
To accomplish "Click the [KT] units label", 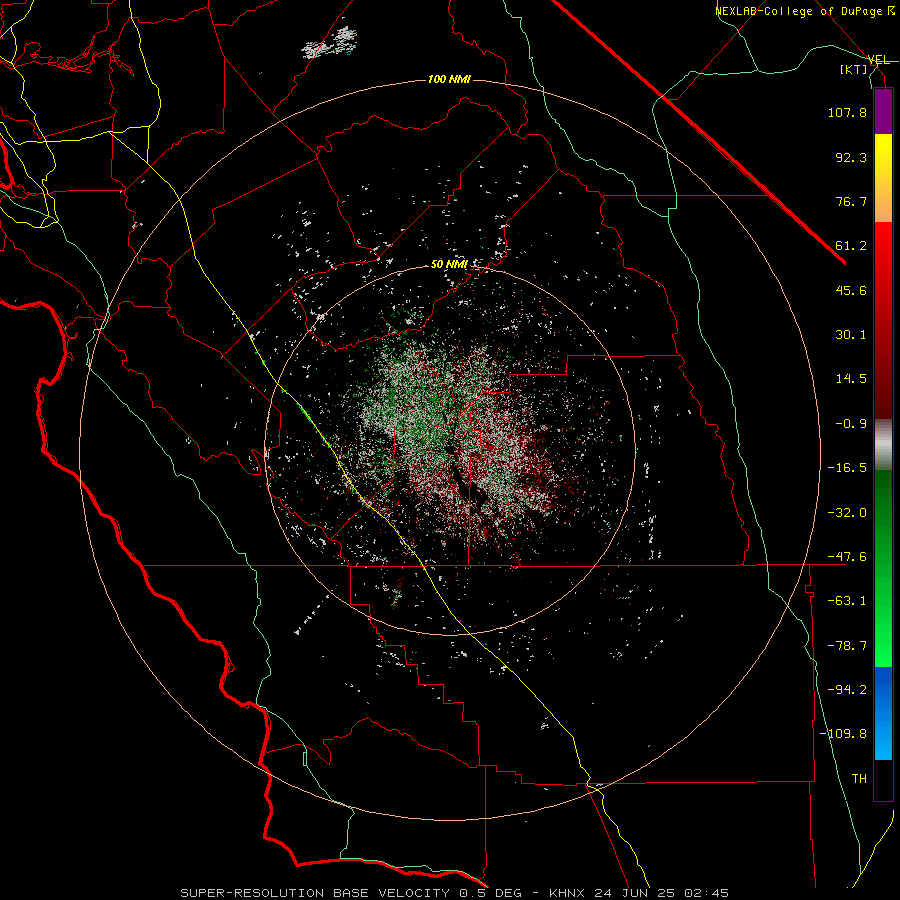I will [854, 69].
